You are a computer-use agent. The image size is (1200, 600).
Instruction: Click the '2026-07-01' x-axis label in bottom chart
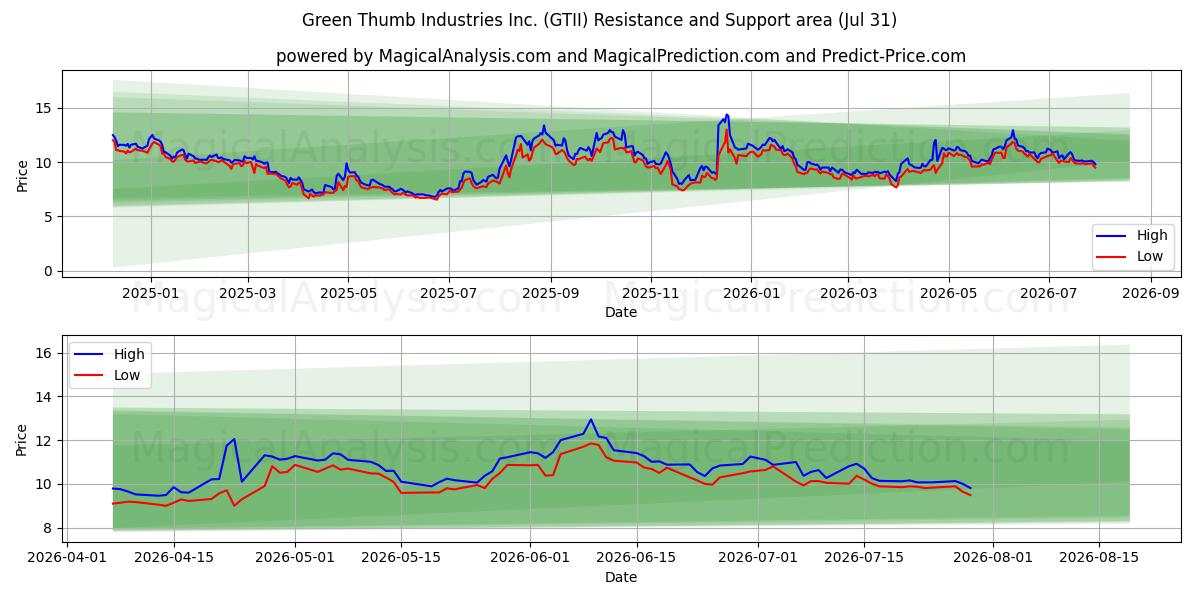pyautogui.click(x=757, y=559)
